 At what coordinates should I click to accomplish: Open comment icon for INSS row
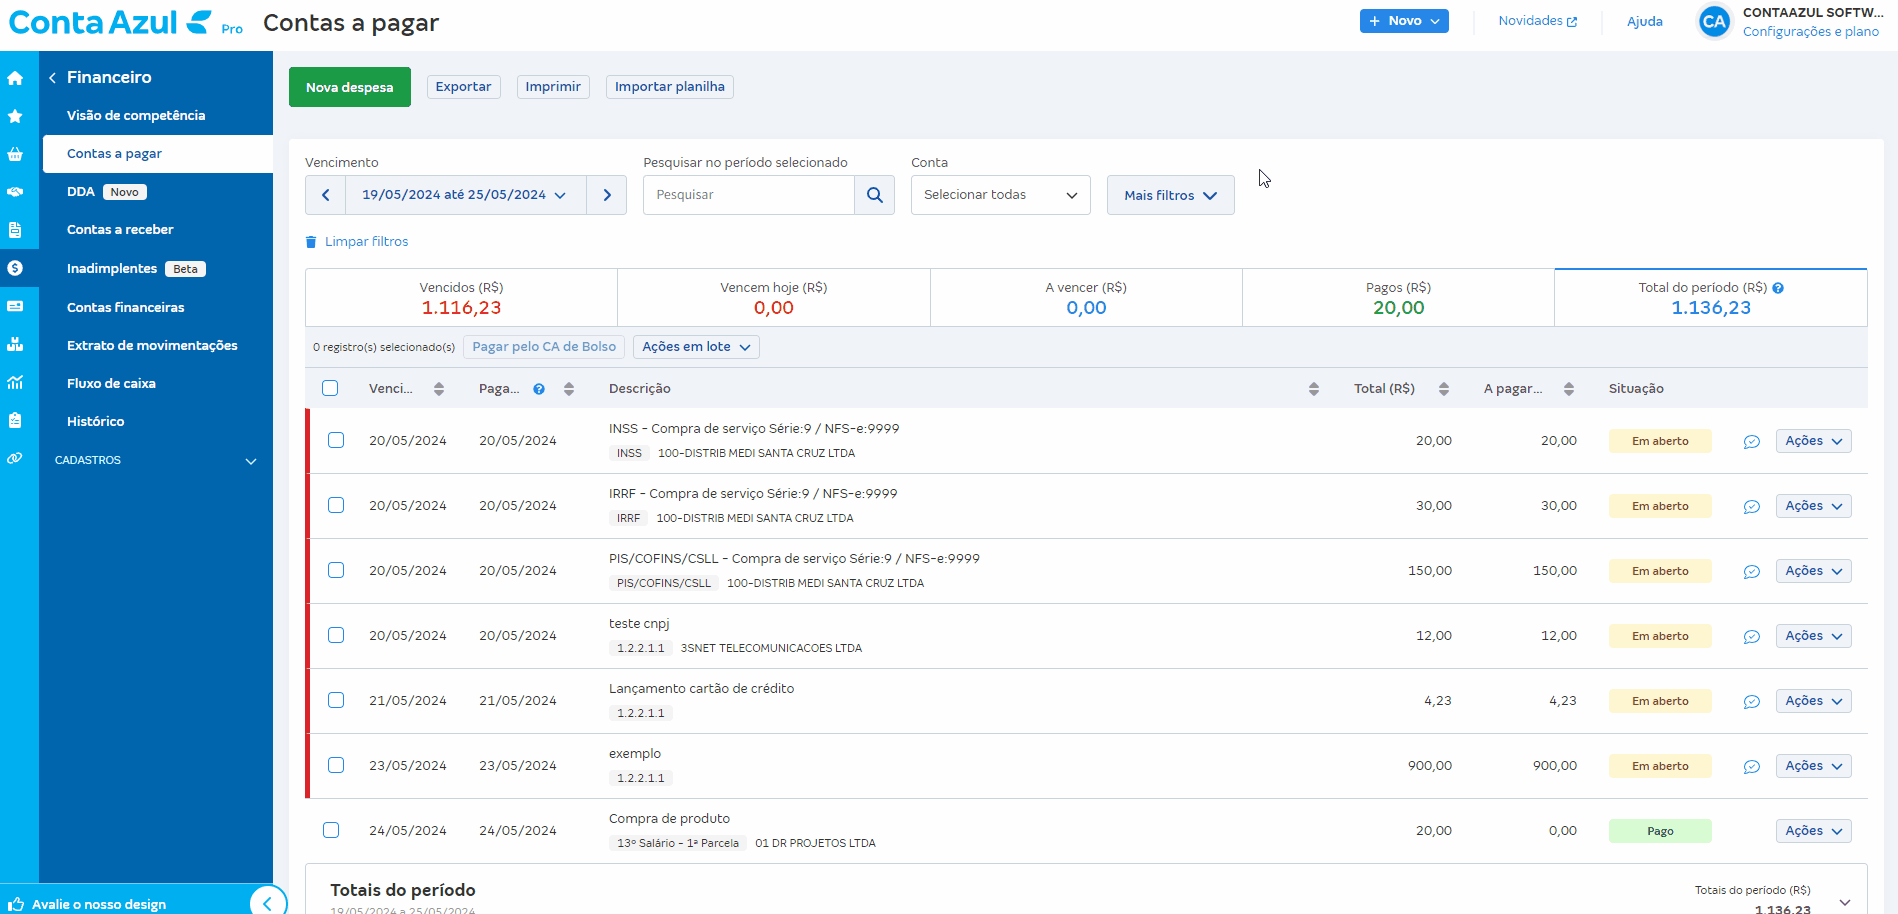tap(1752, 441)
